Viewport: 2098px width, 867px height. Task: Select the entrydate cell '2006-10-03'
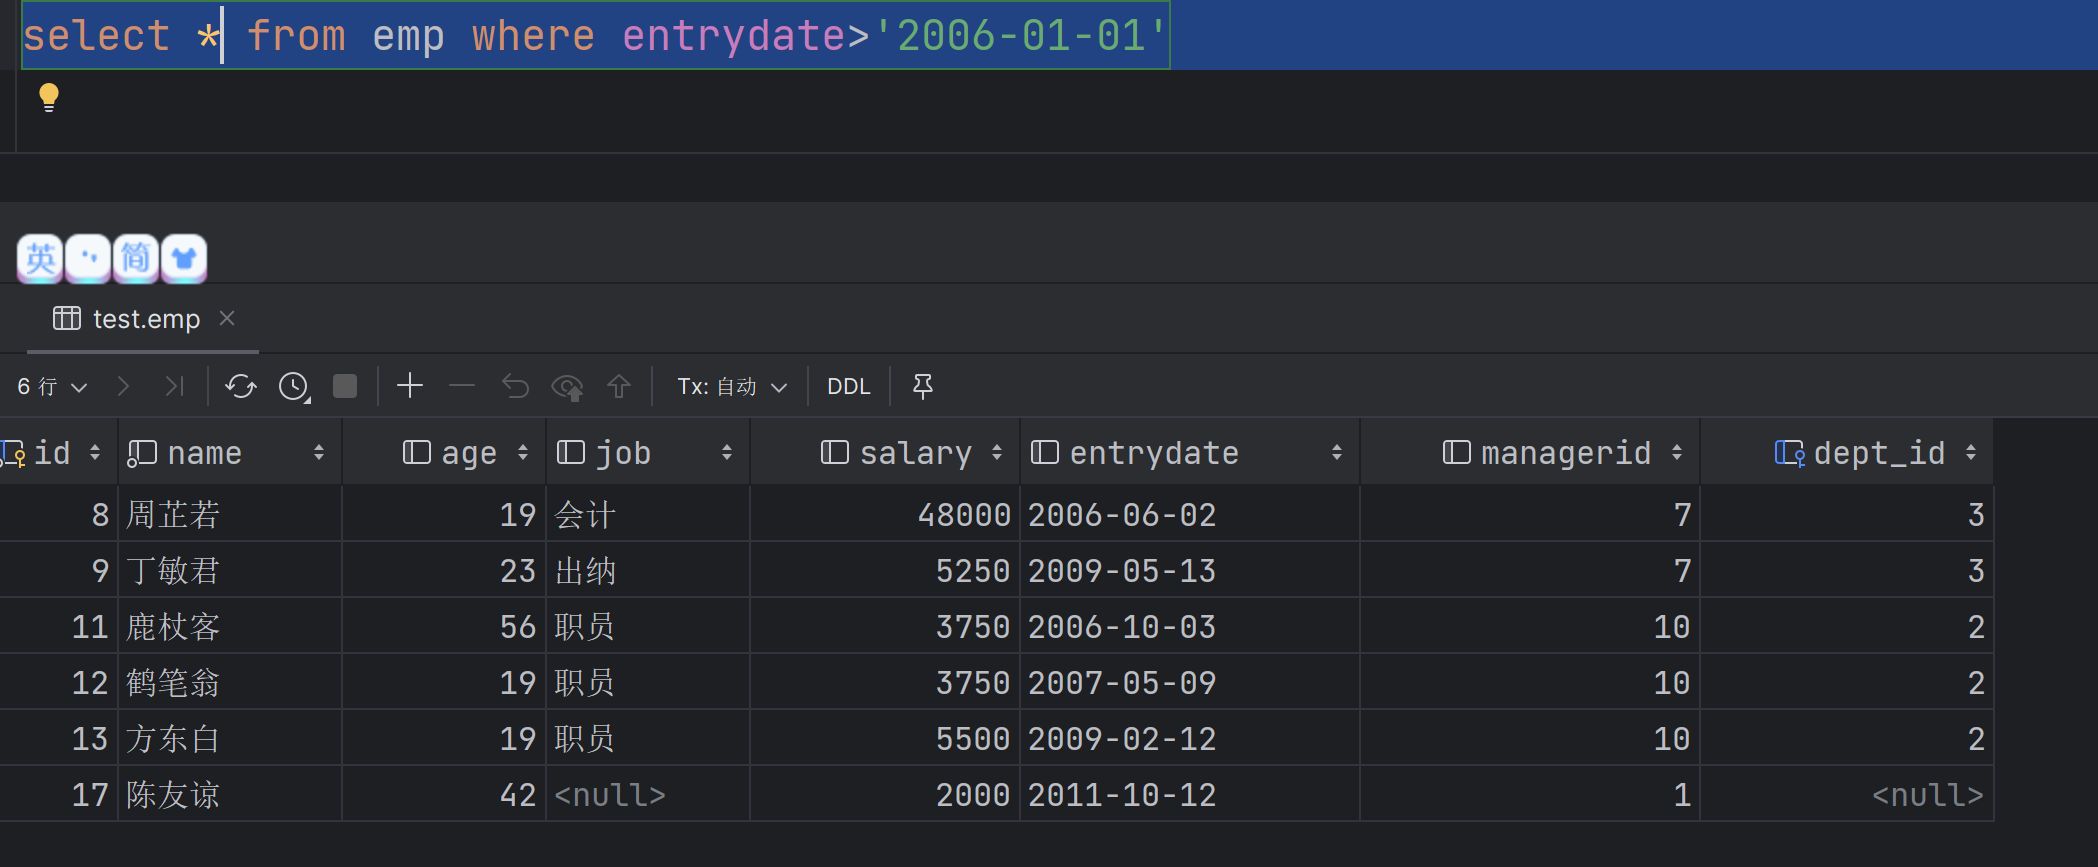pos(1190,626)
